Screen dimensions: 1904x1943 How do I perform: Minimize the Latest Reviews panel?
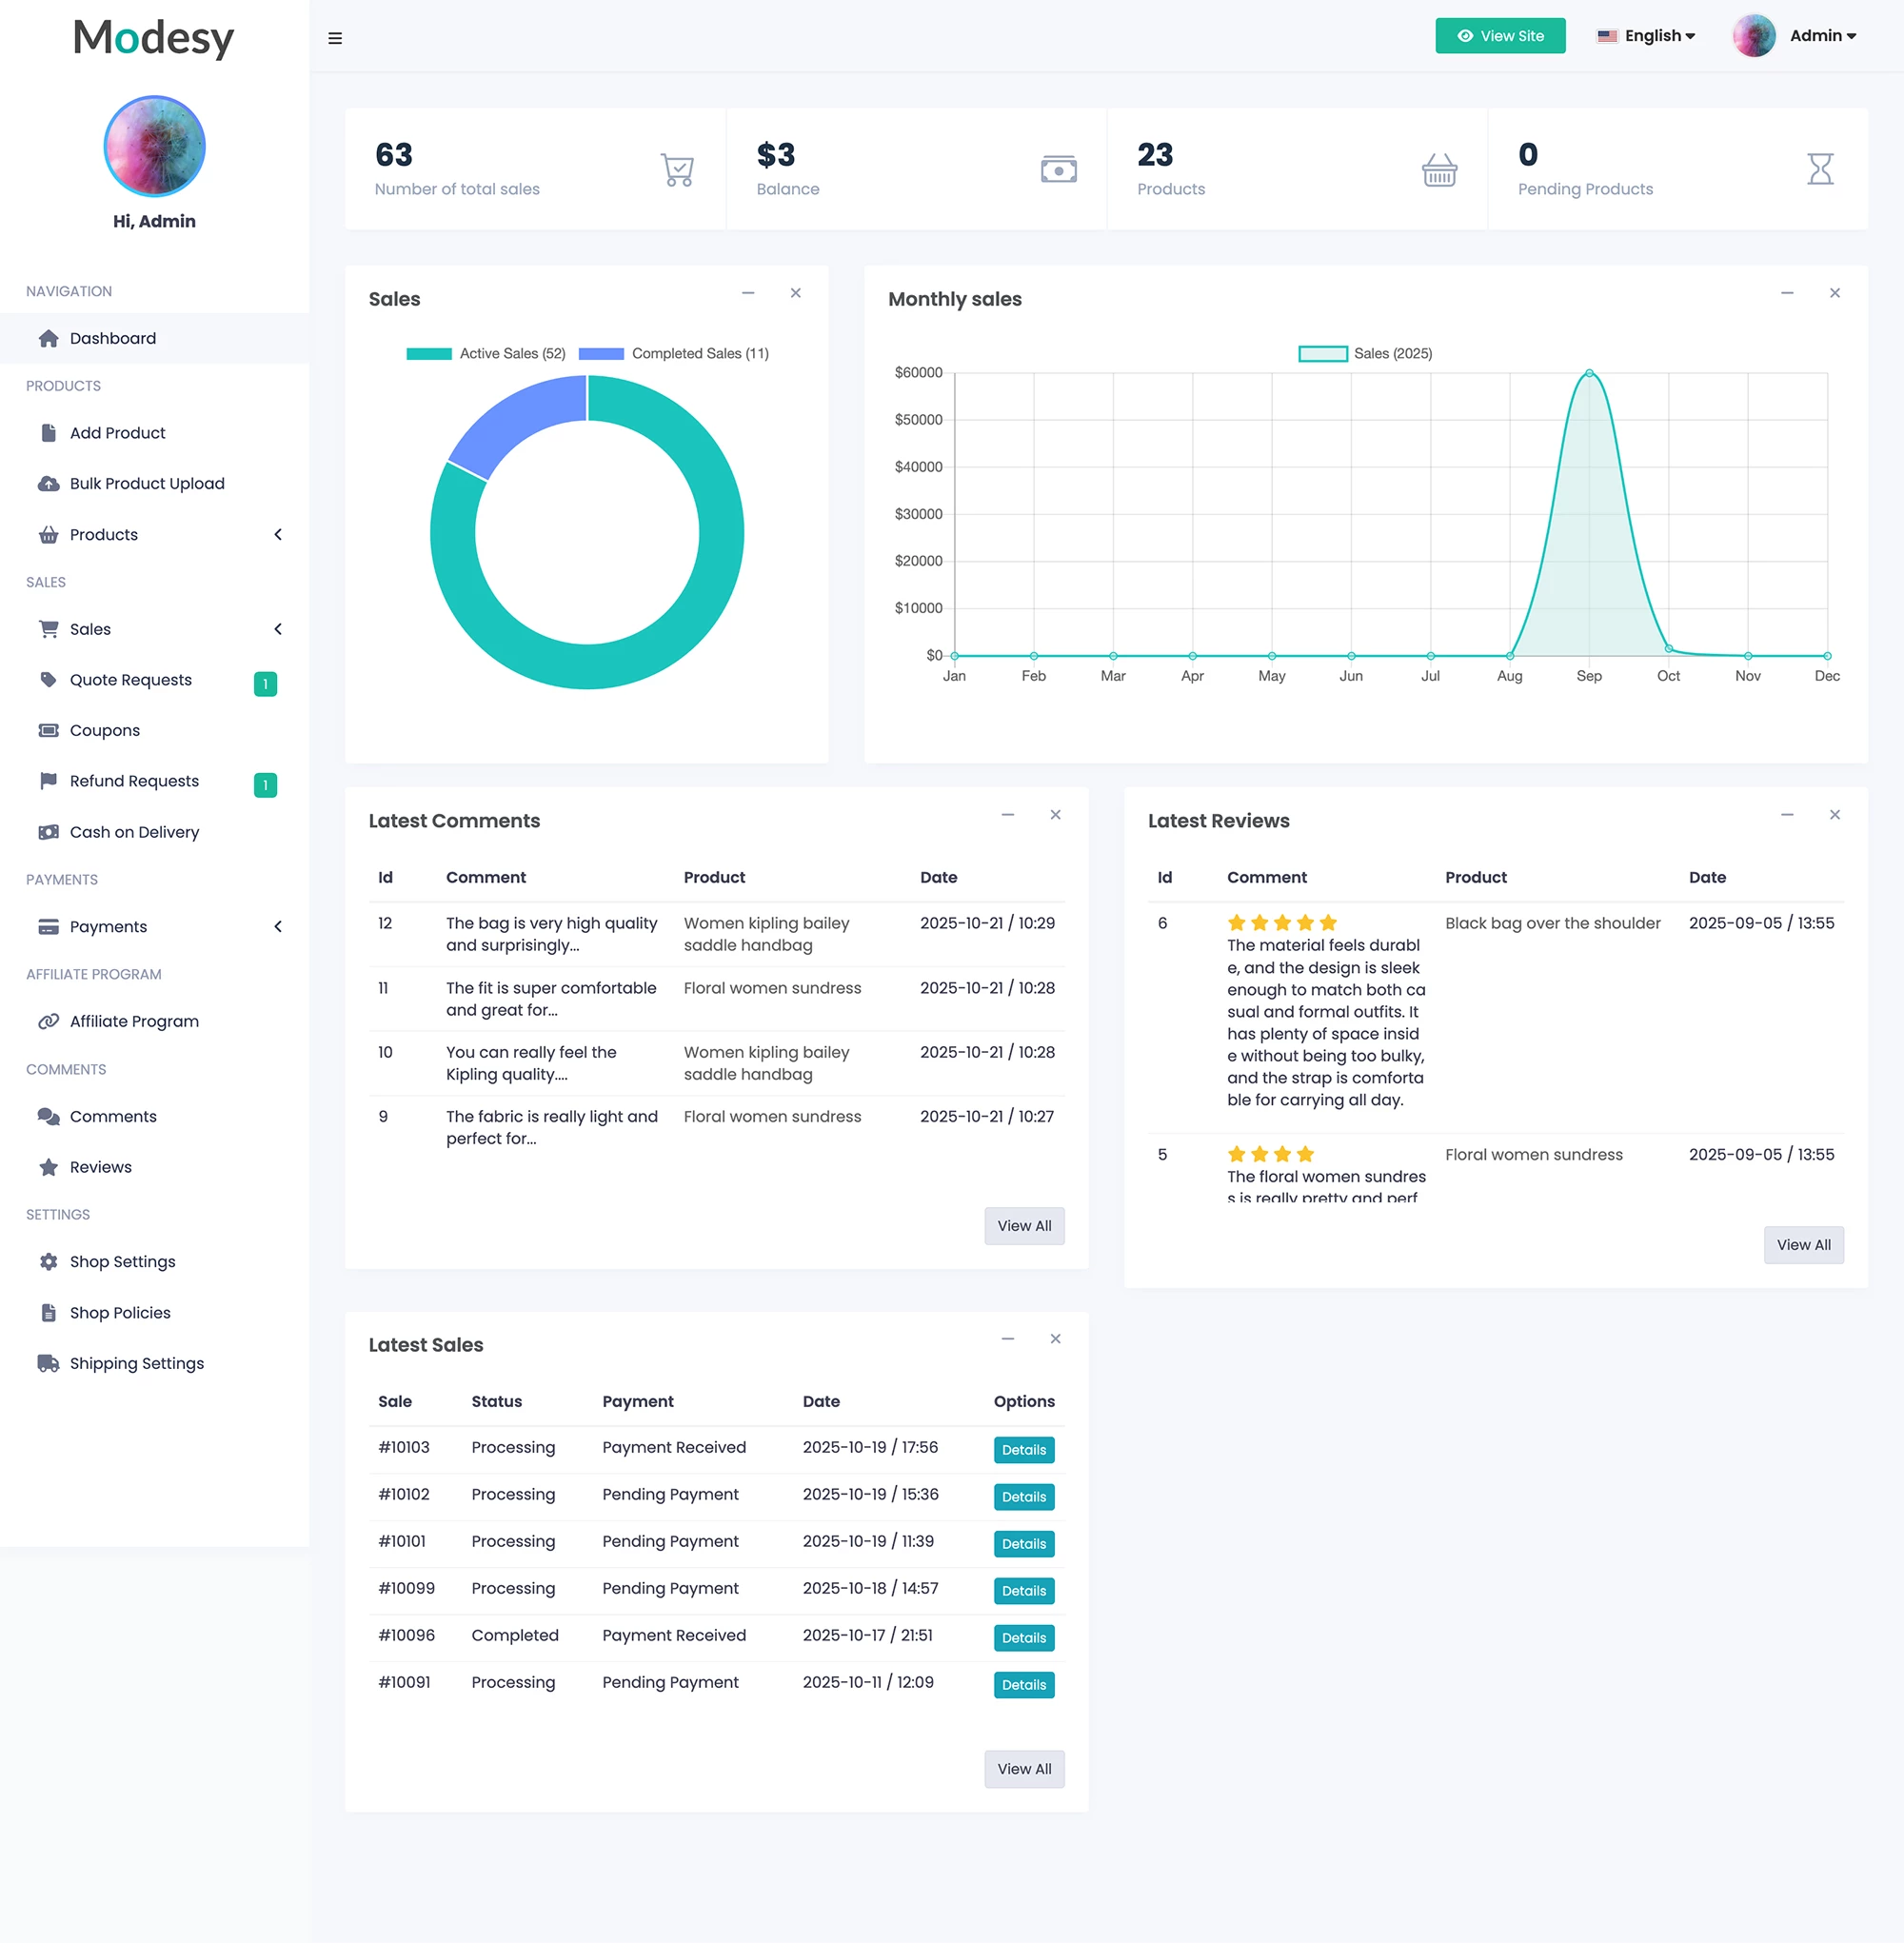click(1786, 815)
